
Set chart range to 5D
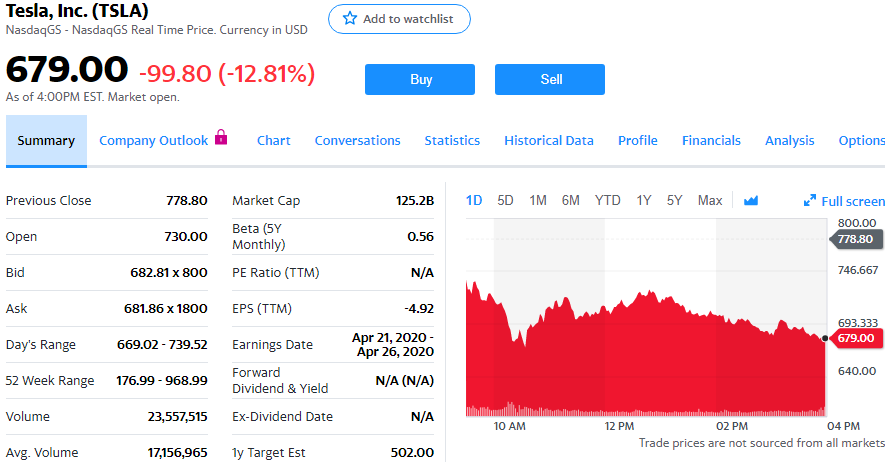505,201
